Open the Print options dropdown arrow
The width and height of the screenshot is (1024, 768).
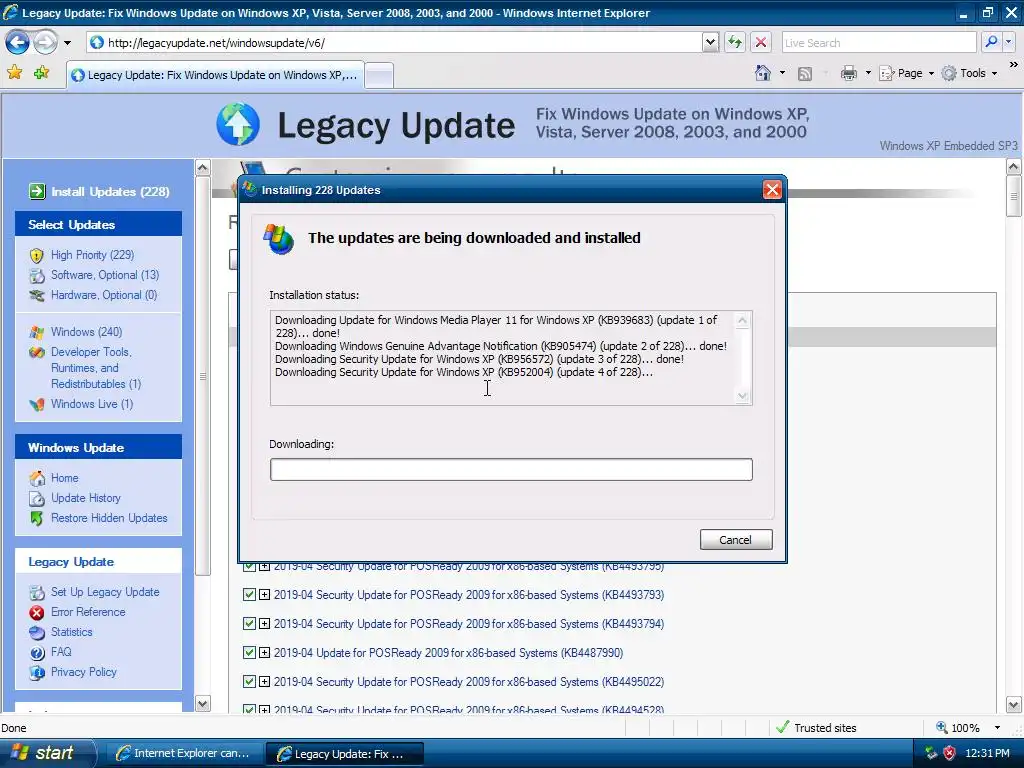pos(868,73)
